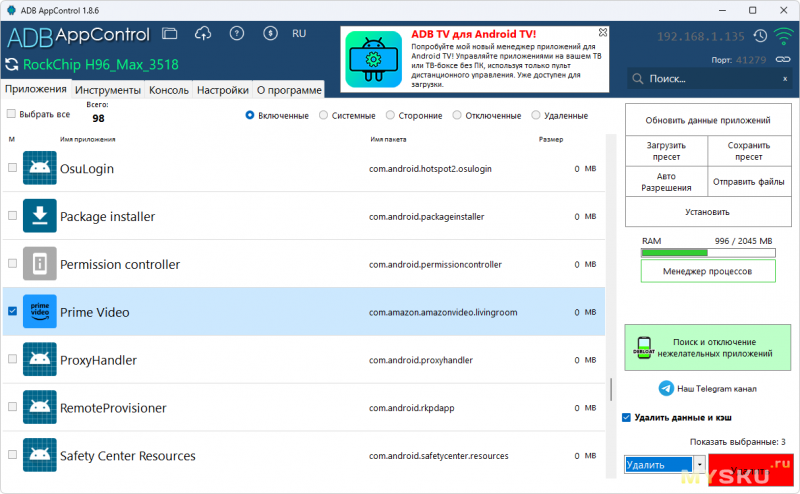800x494 pixels.
Task: Click the debloat phone icon
Action: pos(644,348)
